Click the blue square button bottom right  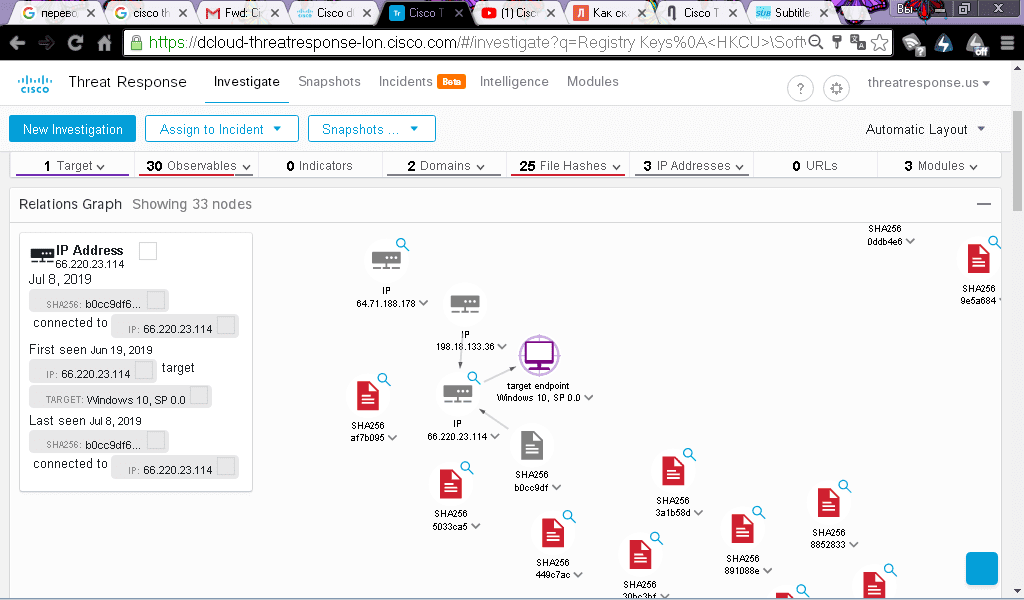[982, 568]
